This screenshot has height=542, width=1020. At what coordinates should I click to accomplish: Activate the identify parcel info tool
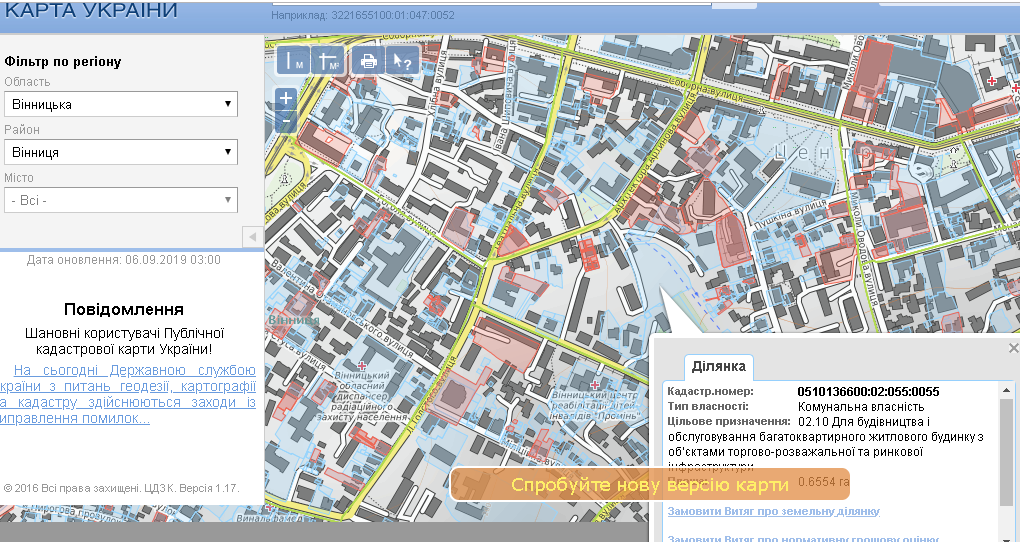point(403,61)
